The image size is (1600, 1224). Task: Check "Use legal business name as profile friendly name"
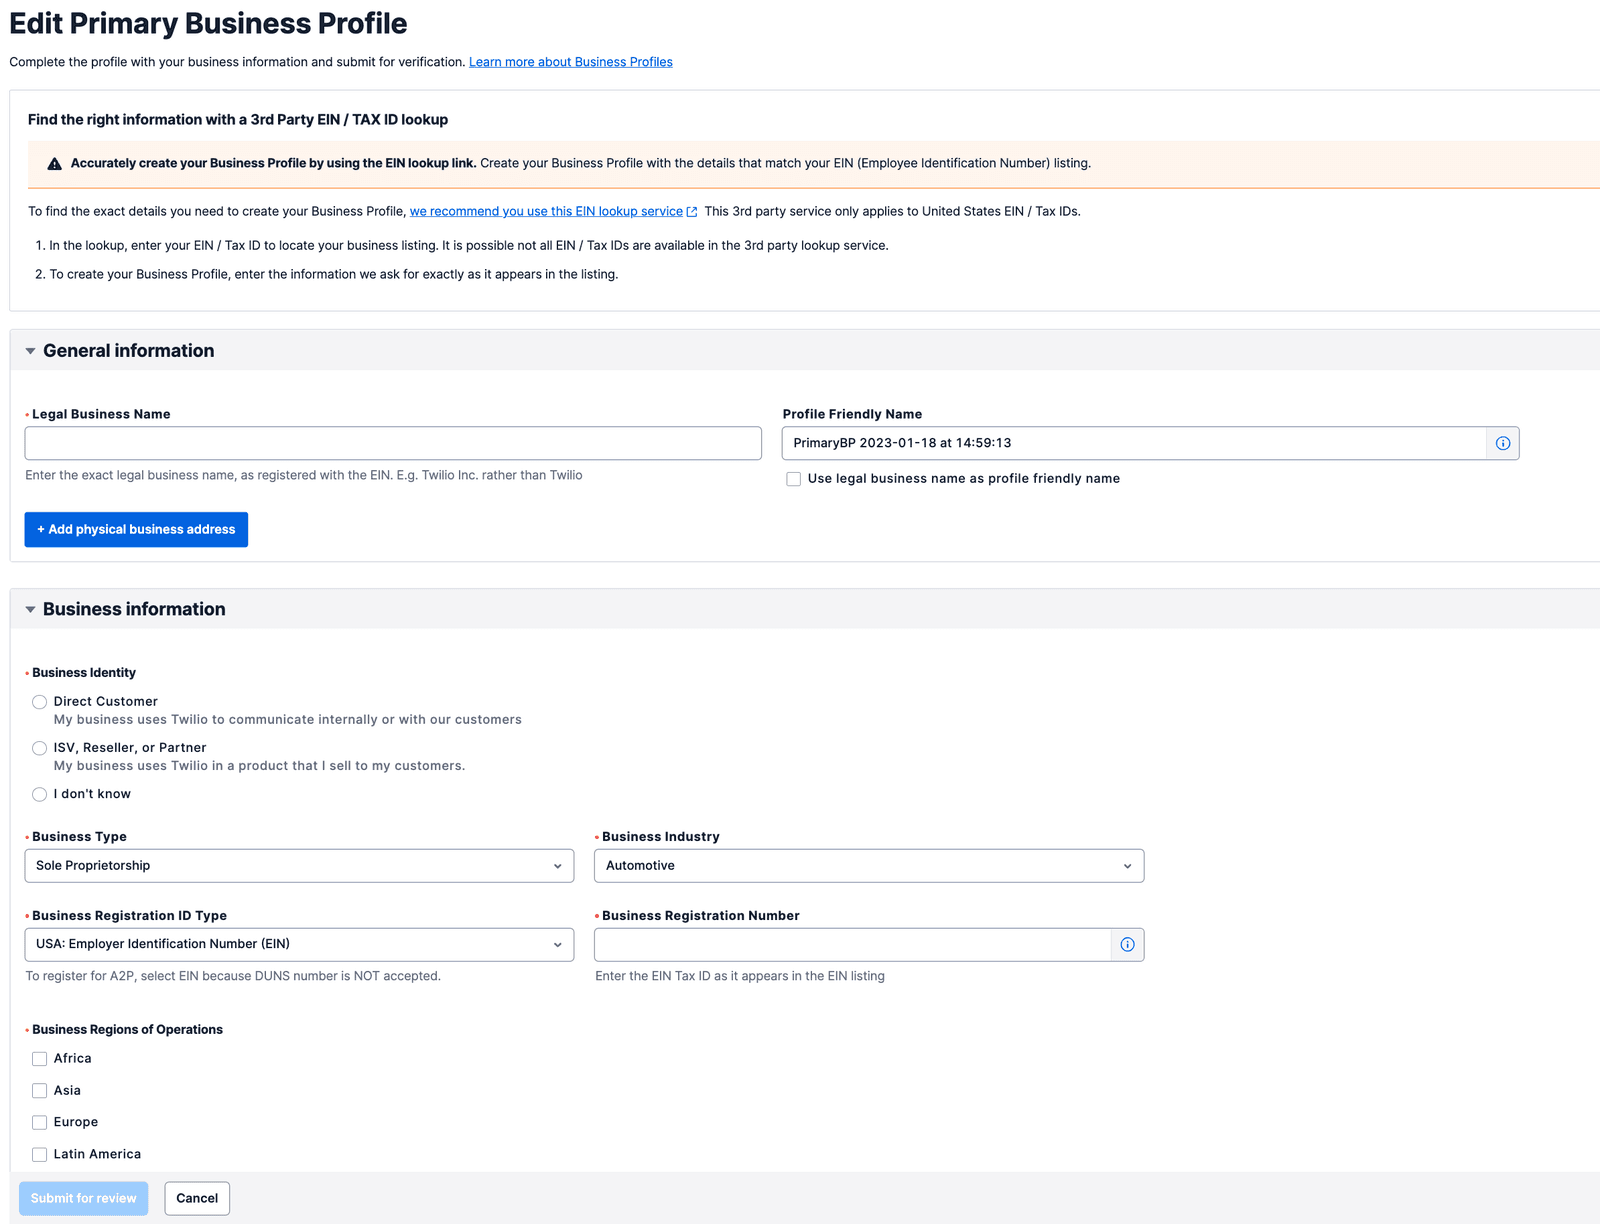tap(793, 479)
